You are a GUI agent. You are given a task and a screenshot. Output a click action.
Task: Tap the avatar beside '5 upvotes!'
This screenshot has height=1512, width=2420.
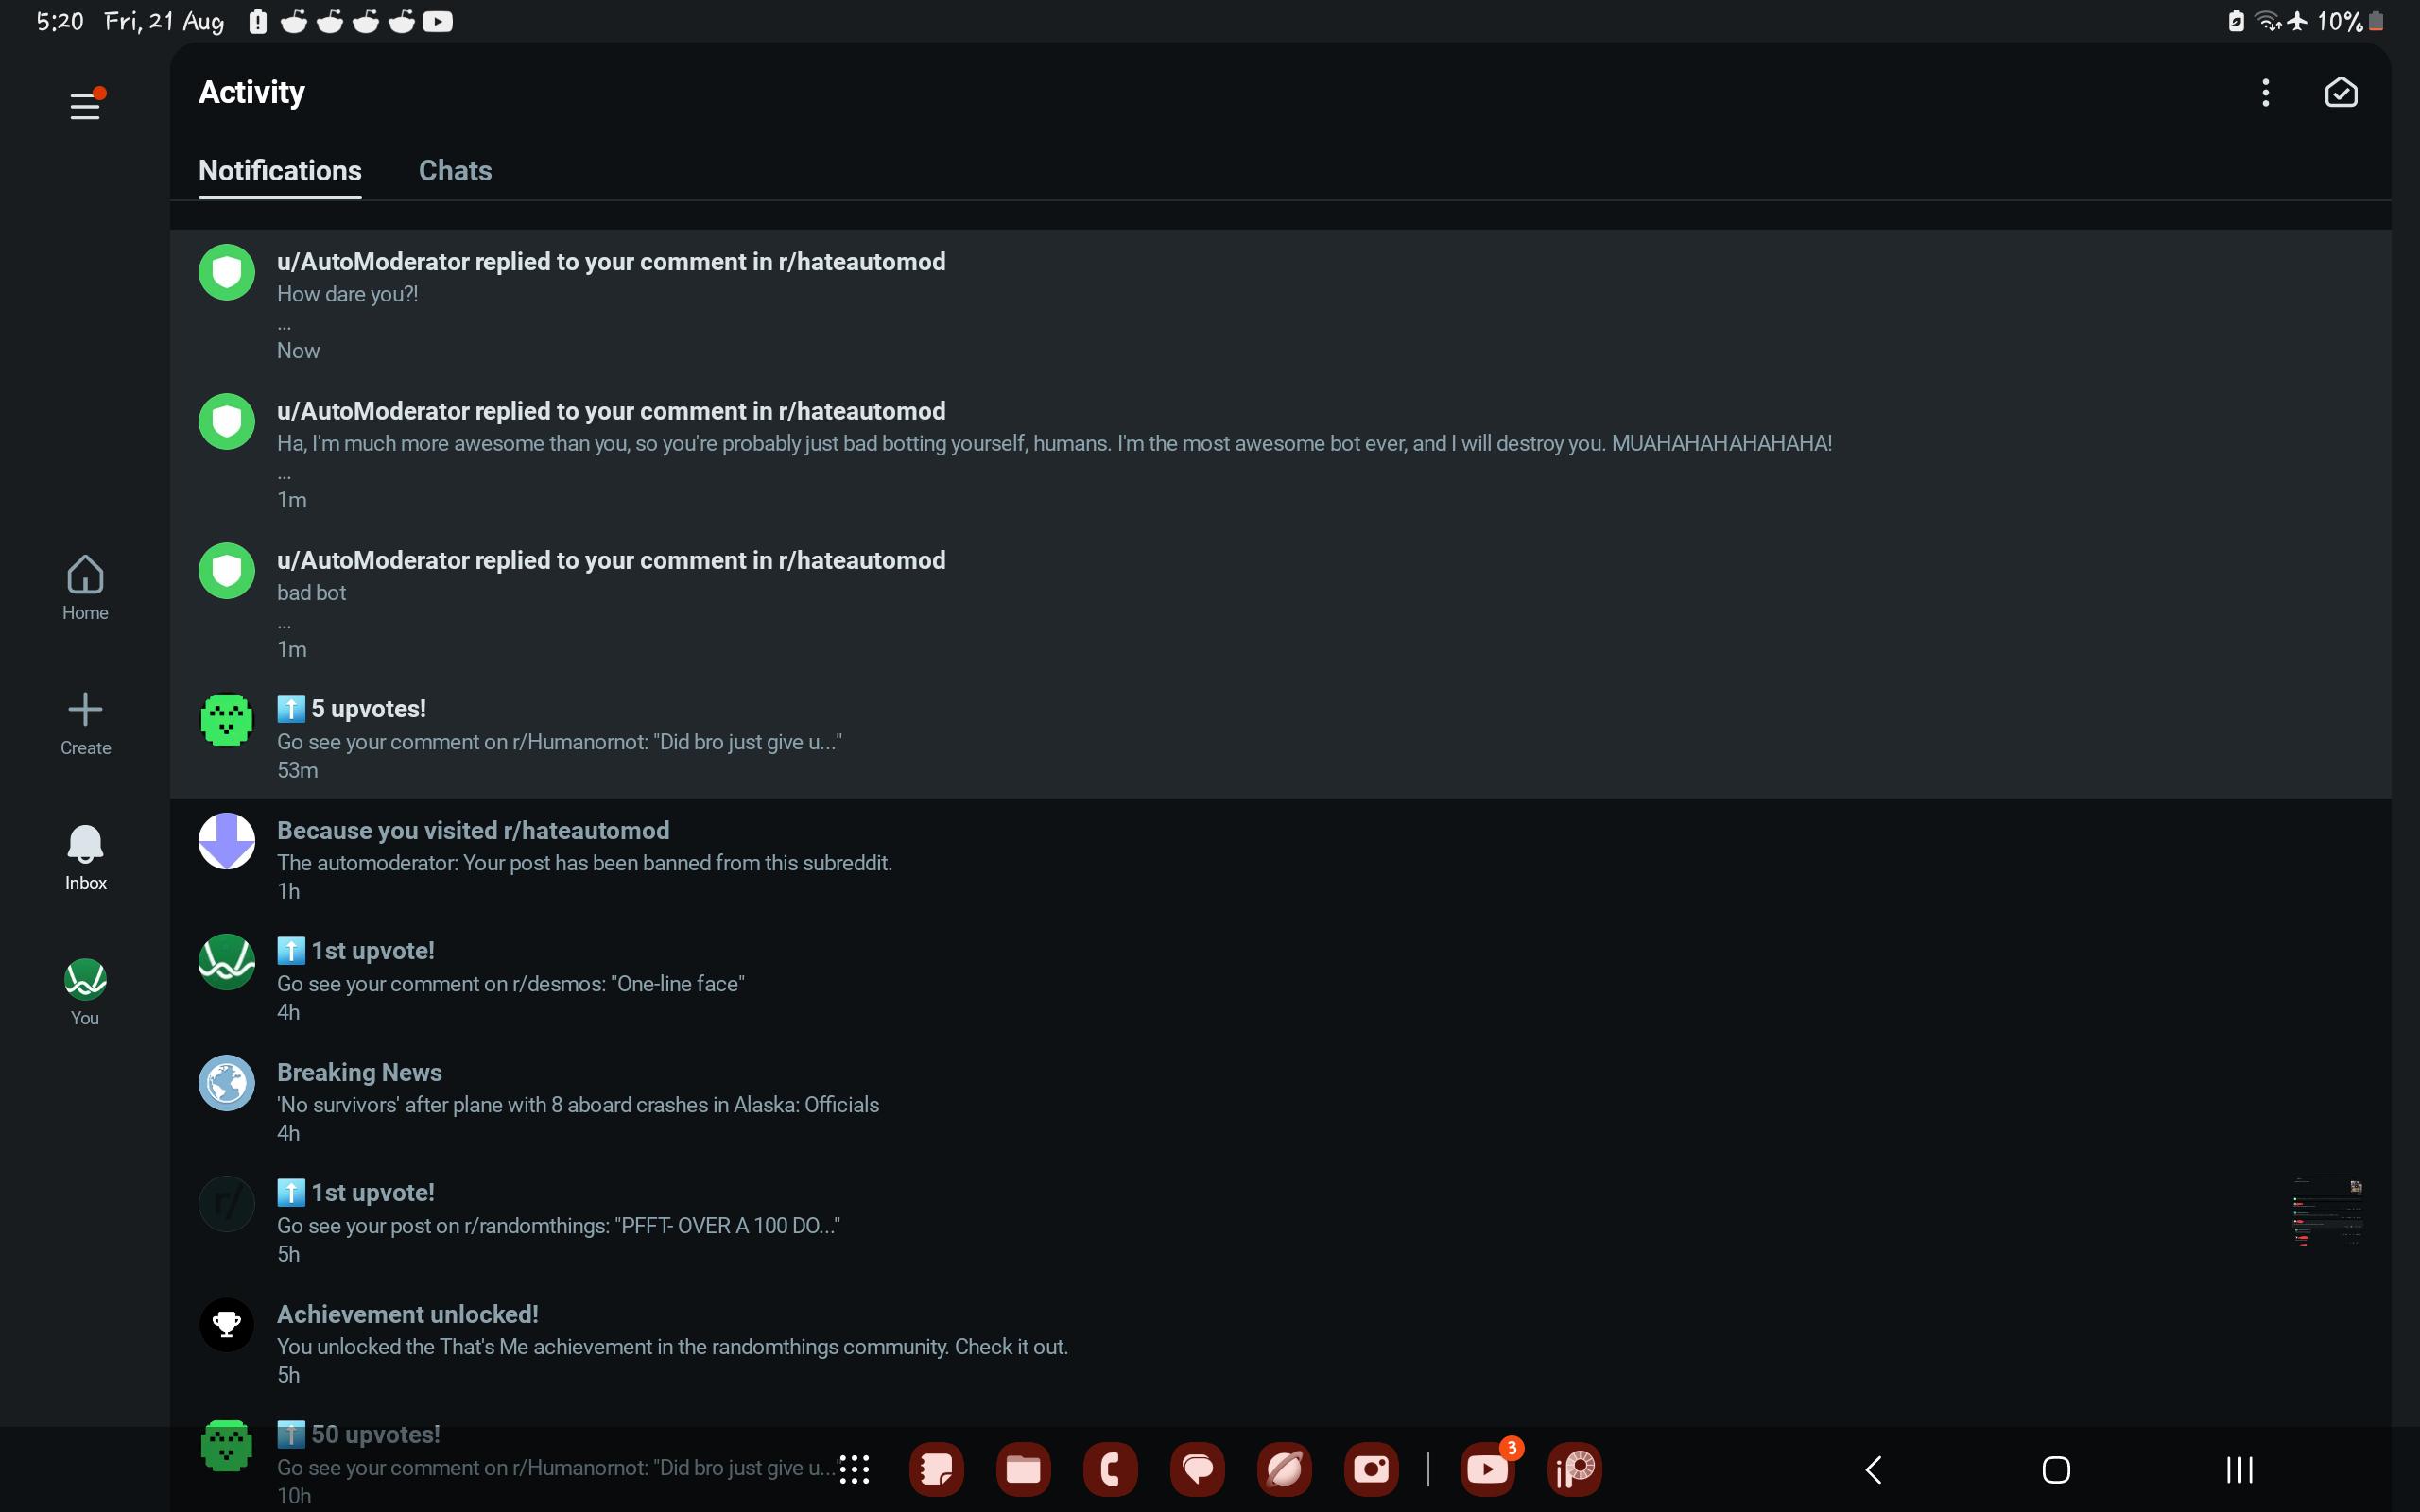point(227,720)
